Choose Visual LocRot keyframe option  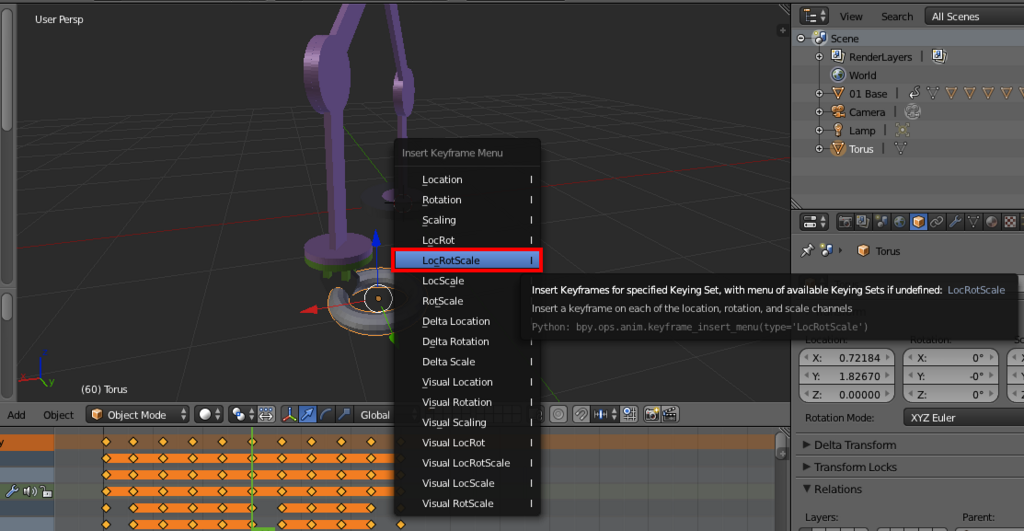click(x=467, y=442)
